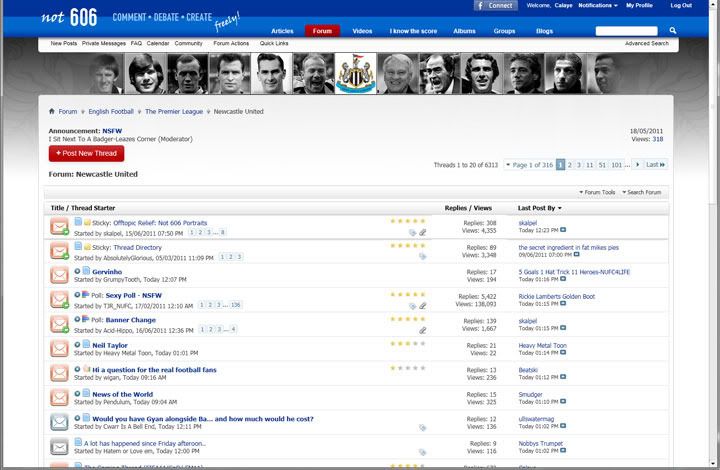
Task: Open I know the score tab
Action: (413, 31)
